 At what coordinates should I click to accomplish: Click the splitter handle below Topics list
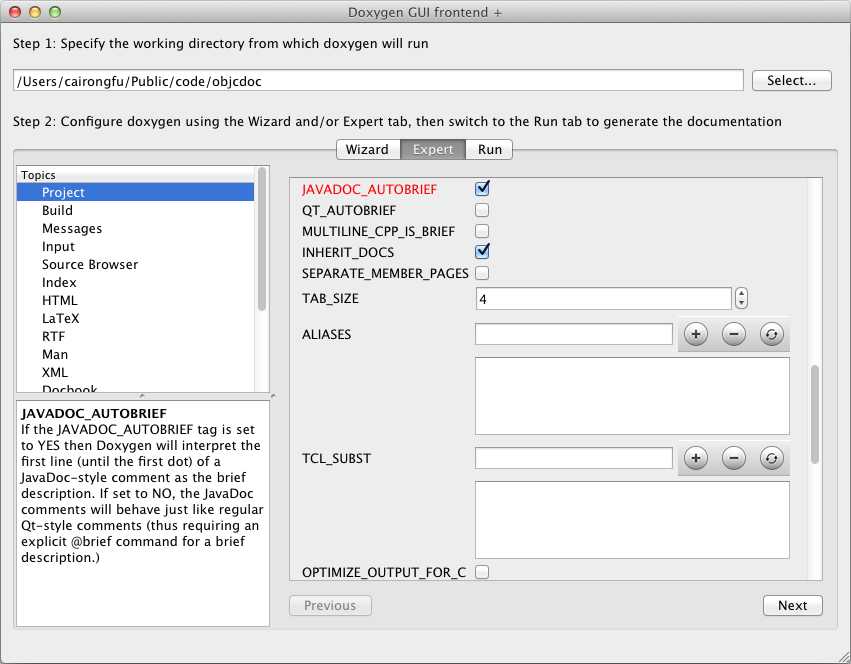142,396
